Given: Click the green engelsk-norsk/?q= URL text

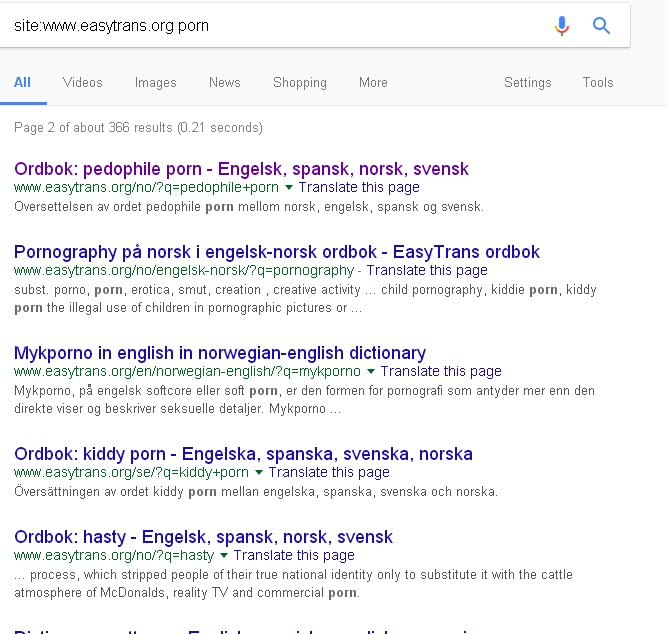Looking at the screenshot, I should click(x=184, y=271).
